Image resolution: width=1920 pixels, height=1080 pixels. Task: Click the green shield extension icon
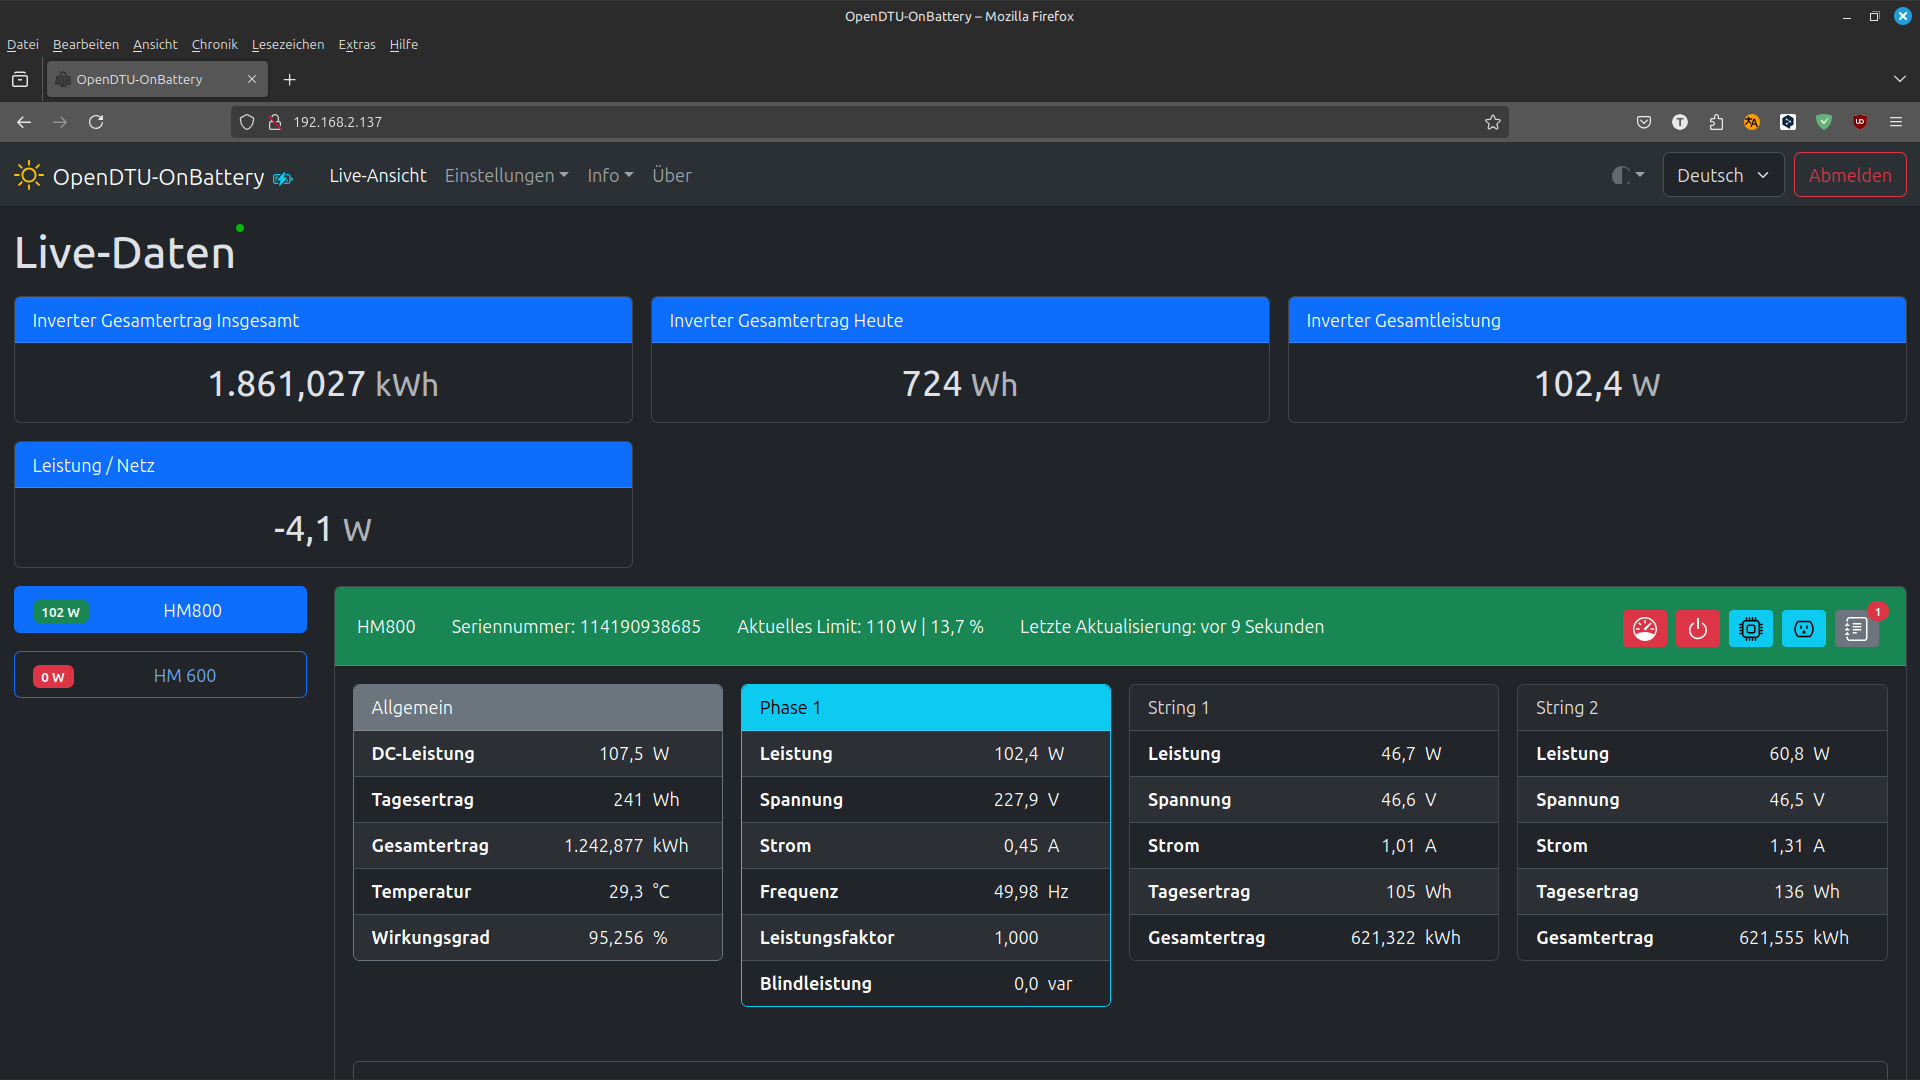tap(1824, 122)
